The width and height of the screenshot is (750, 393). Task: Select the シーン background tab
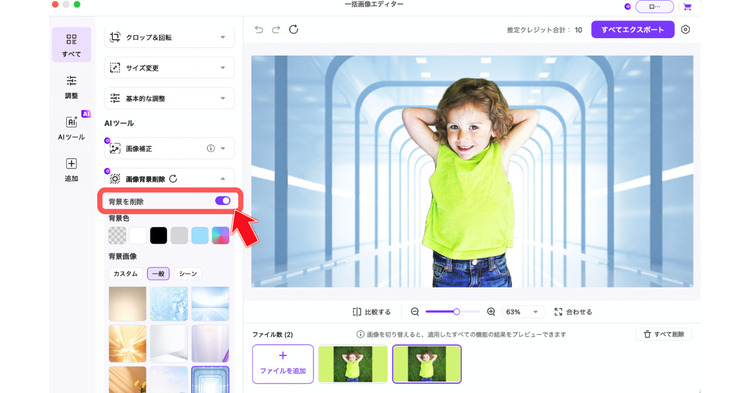(188, 273)
